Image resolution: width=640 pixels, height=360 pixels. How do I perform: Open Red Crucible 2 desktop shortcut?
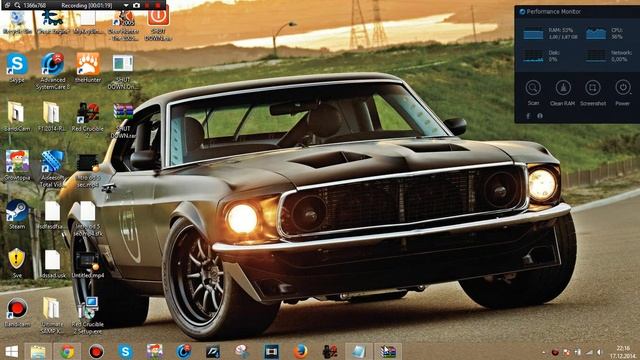tap(88, 119)
